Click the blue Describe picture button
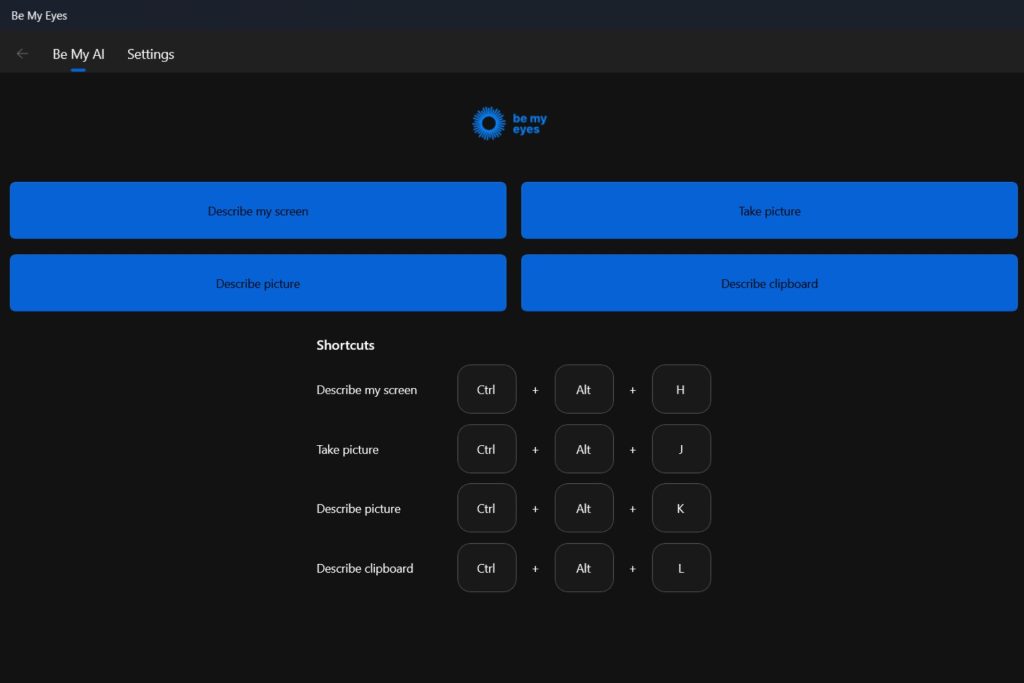This screenshot has height=683, width=1024. (258, 283)
